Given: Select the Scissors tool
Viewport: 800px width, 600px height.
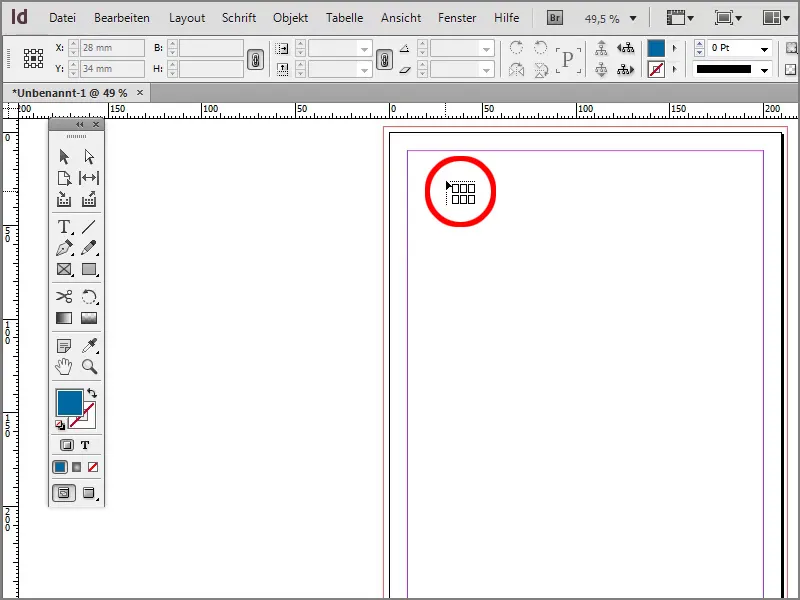Looking at the screenshot, I should tap(64, 296).
